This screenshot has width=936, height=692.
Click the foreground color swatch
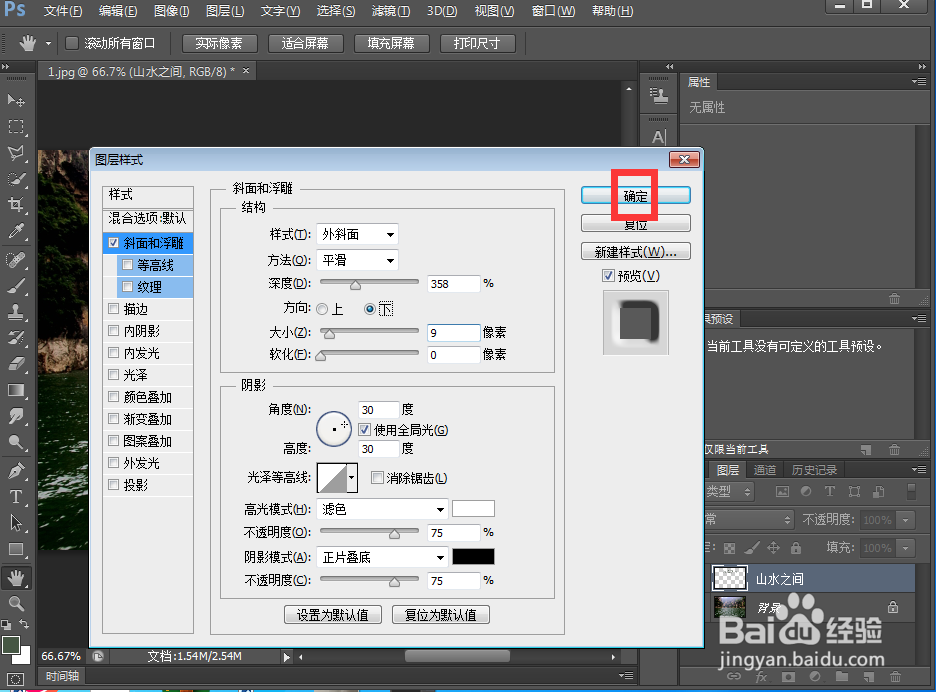click(x=10, y=645)
